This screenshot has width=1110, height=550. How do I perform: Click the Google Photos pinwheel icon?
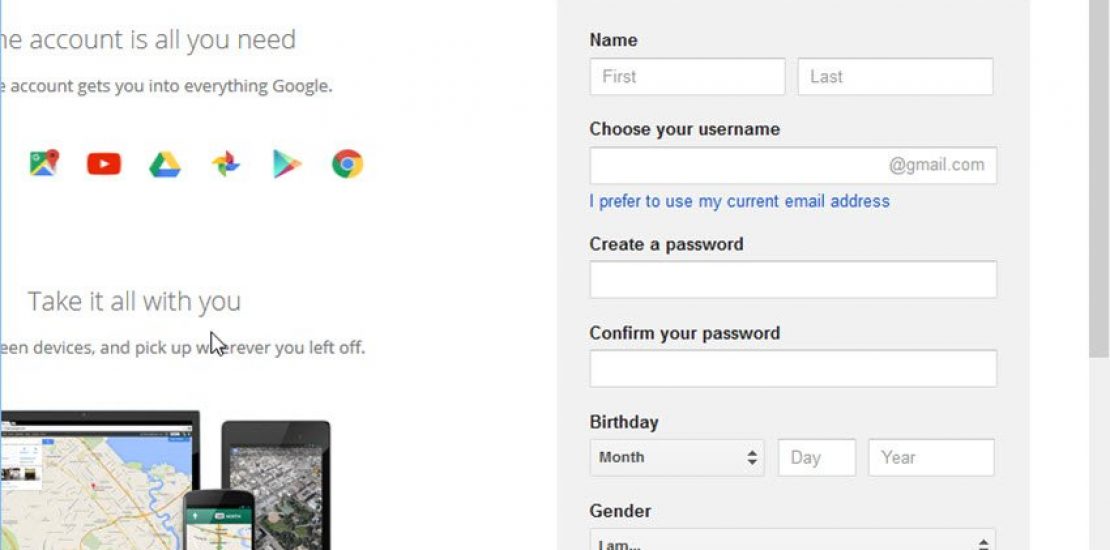(x=226, y=164)
